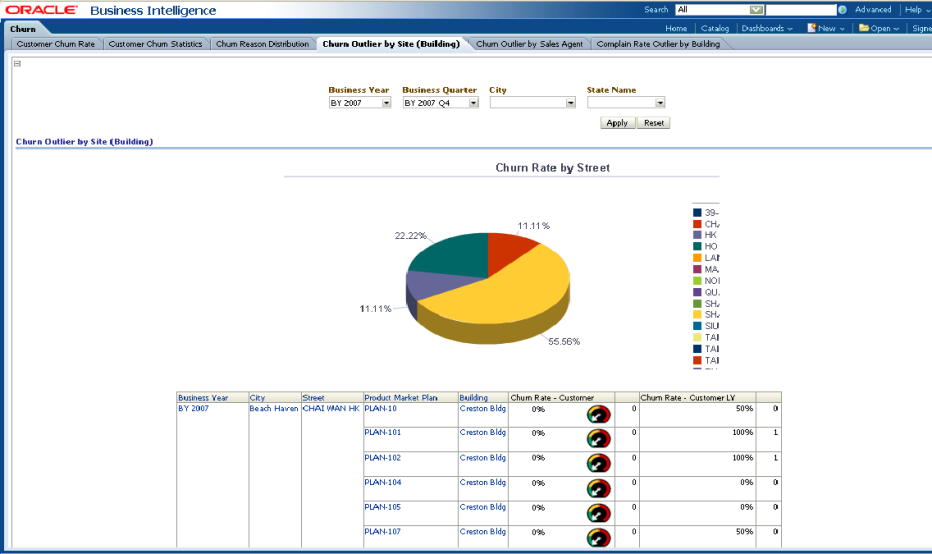The height and width of the screenshot is (554, 932).
Task: Click the Reset button
Action: [654, 123]
